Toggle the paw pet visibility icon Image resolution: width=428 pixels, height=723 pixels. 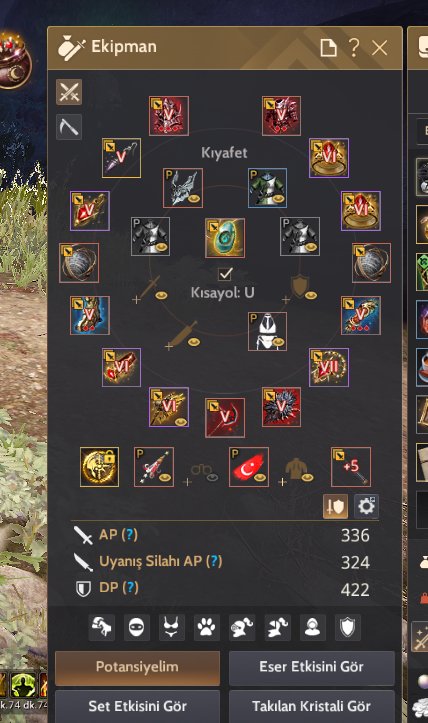pyautogui.click(x=207, y=627)
